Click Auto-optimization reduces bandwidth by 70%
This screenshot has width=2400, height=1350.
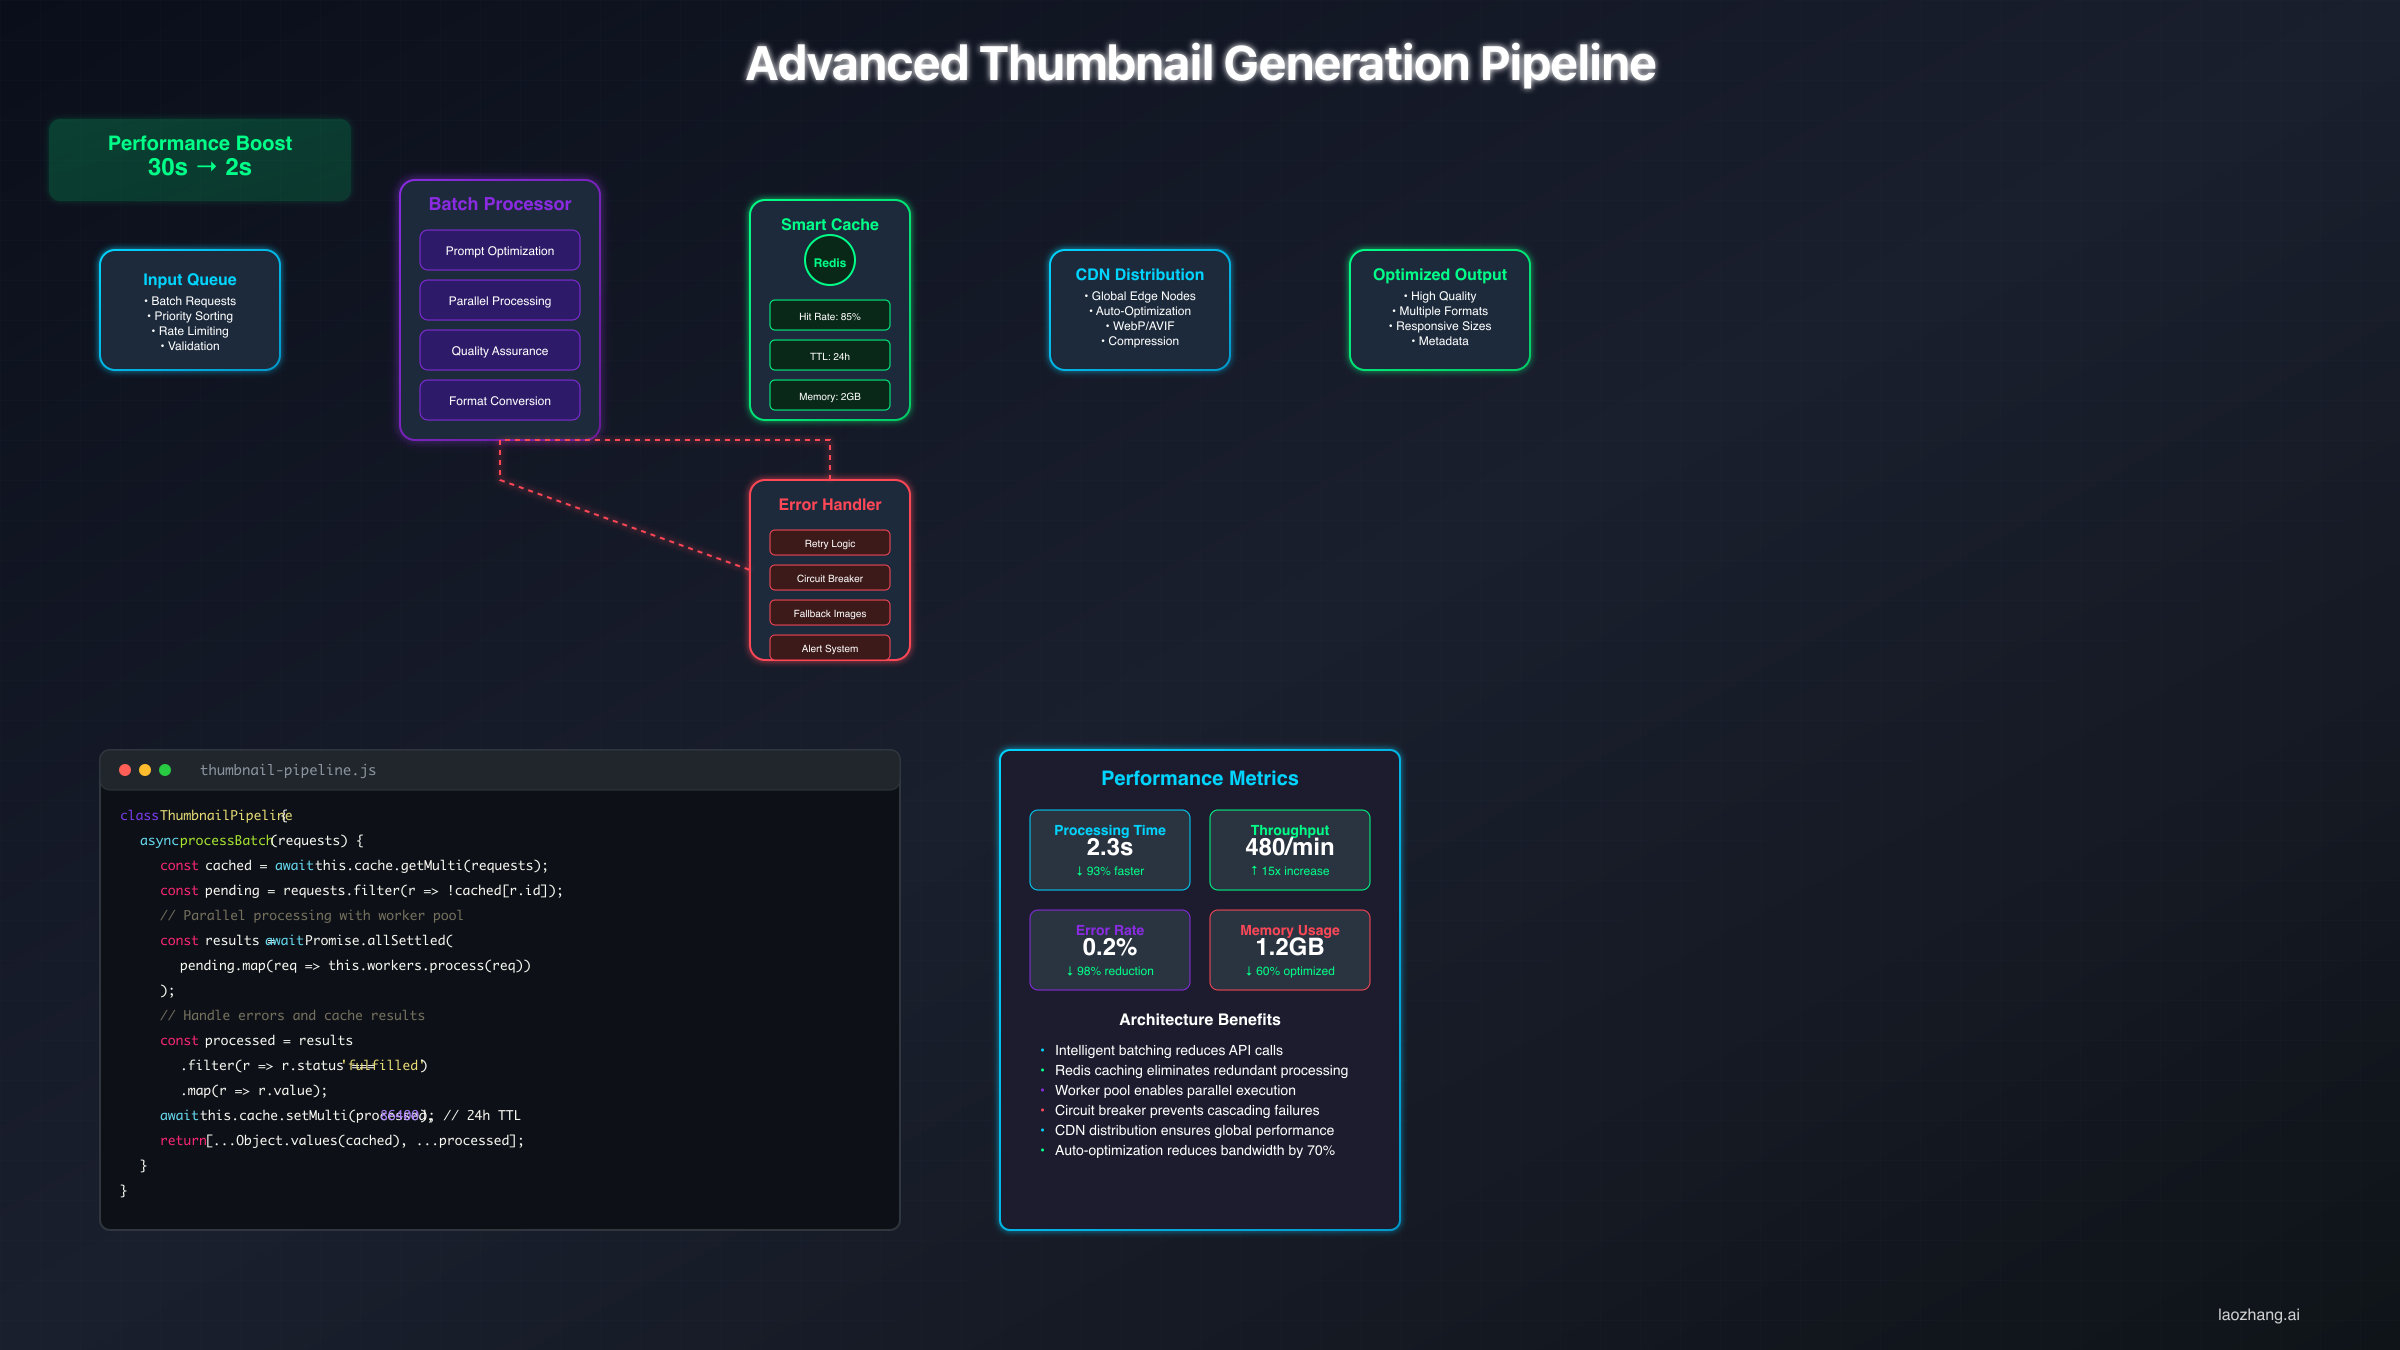1194,1150
